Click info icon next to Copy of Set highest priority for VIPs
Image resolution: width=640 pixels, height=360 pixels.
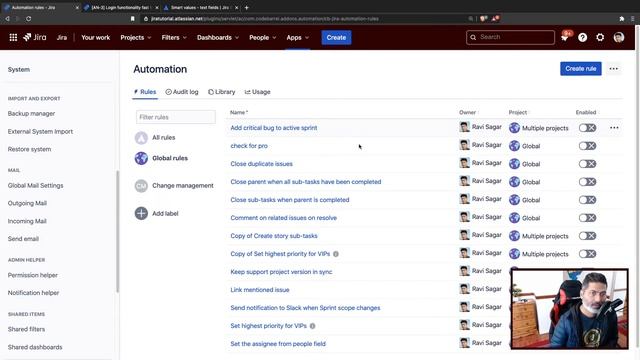pyautogui.click(x=336, y=254)
